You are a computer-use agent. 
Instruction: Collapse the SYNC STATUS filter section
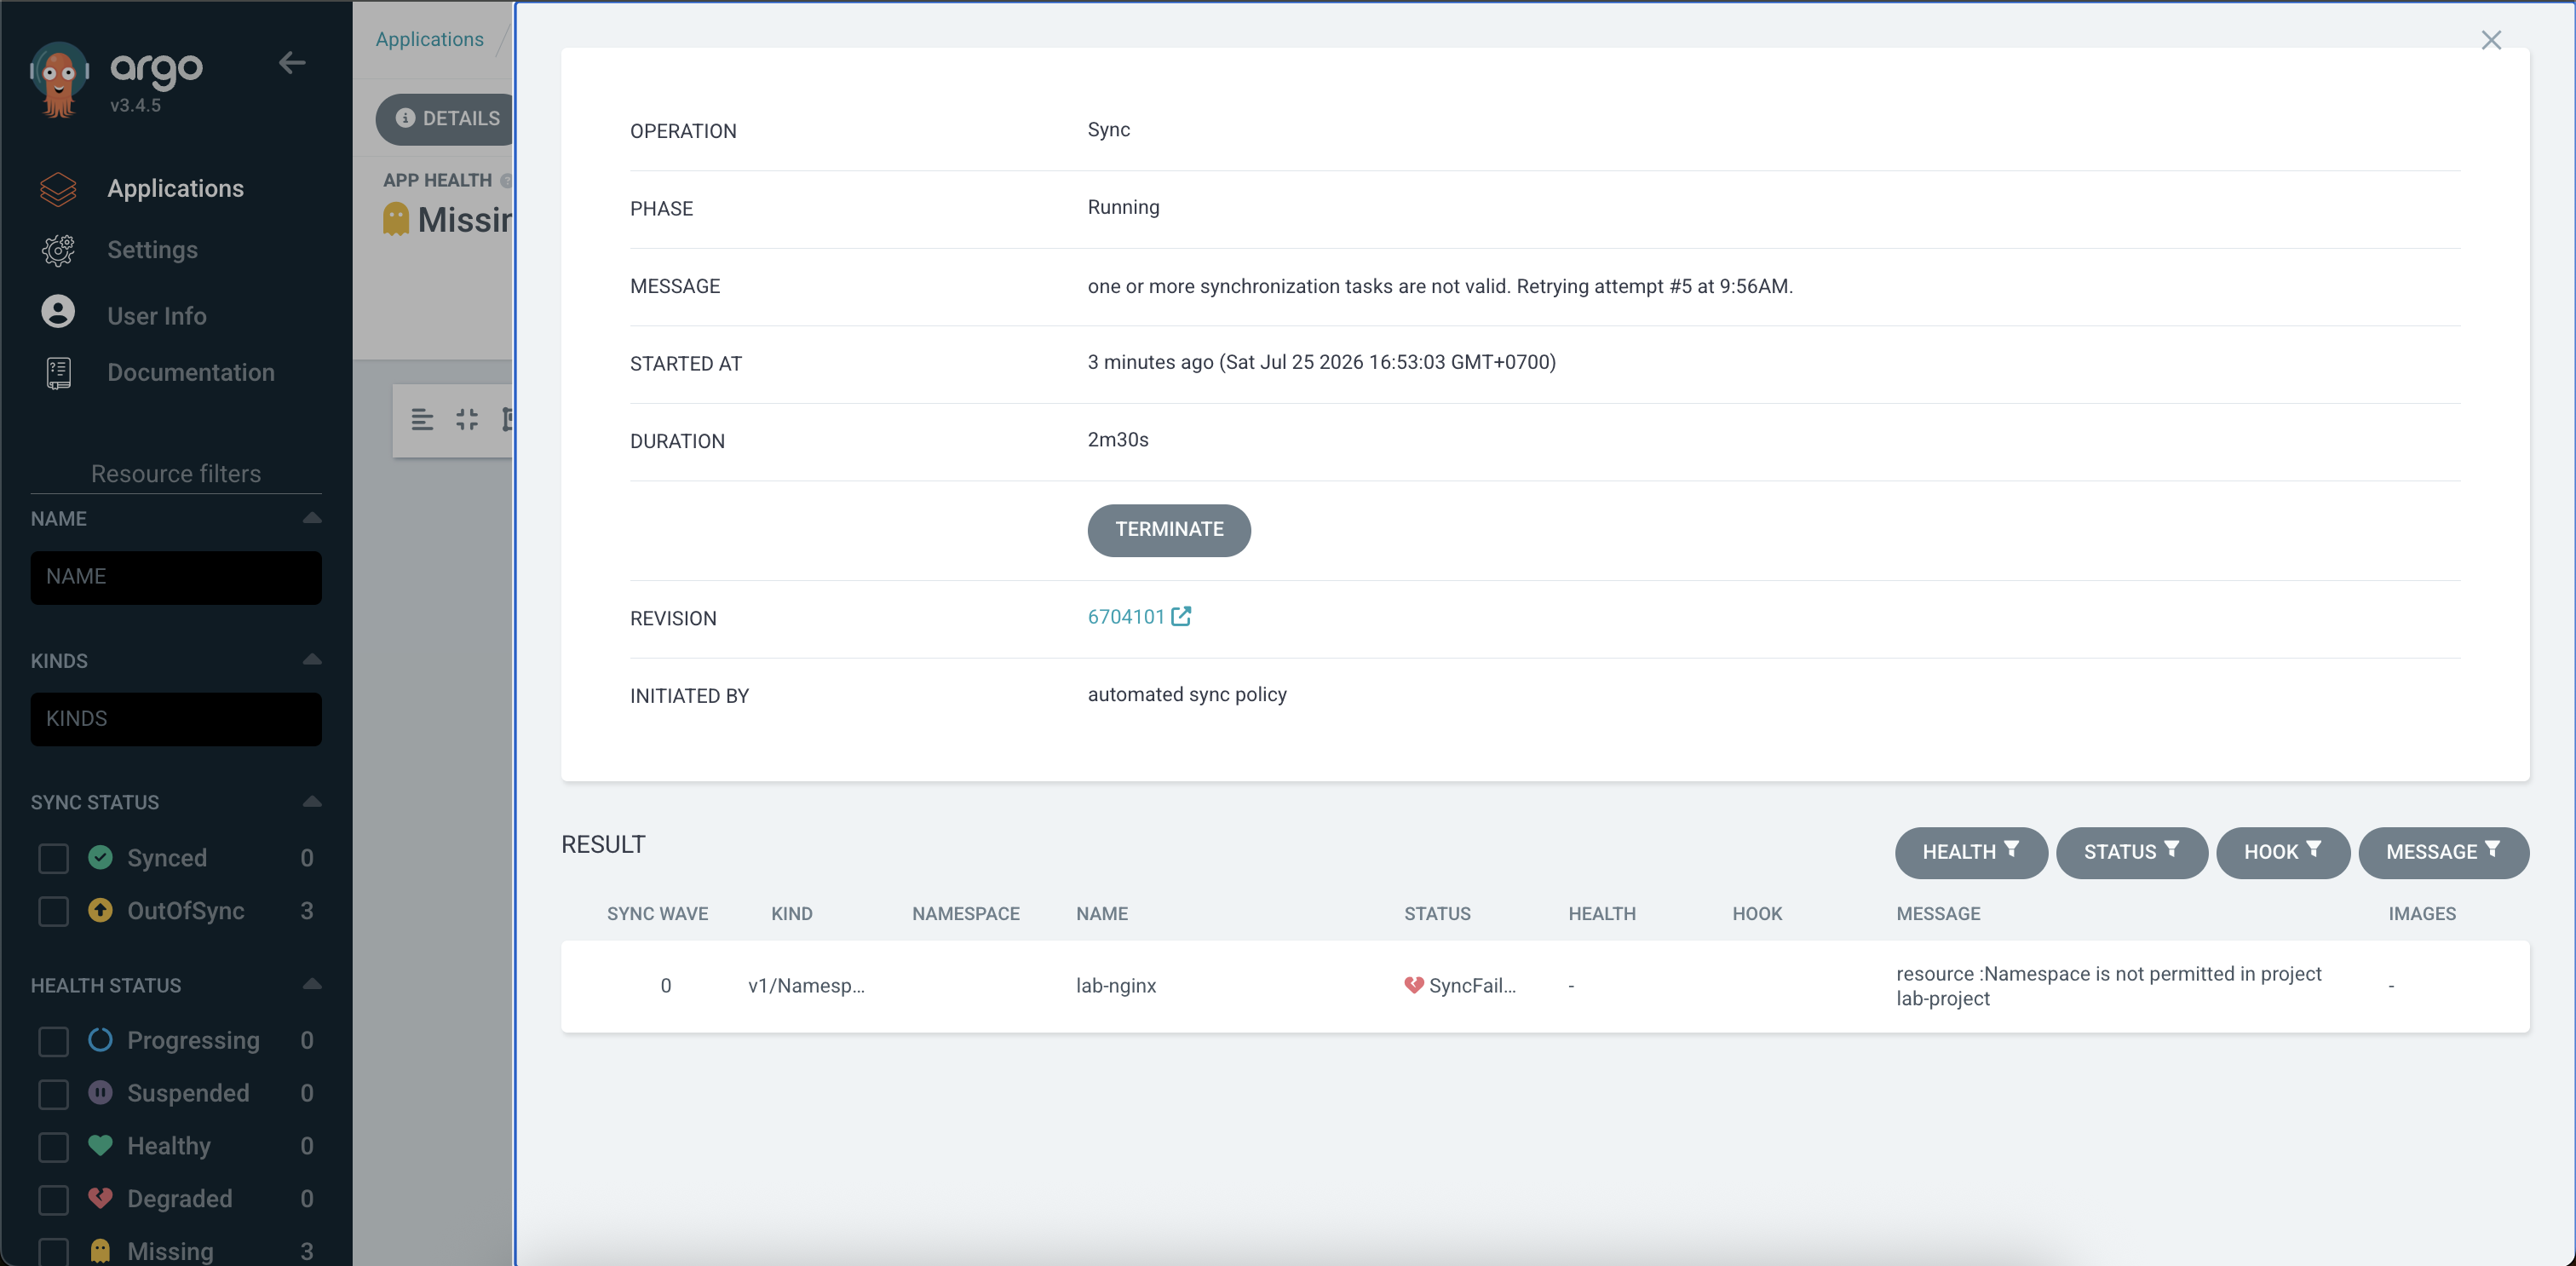tap(312, 802)
